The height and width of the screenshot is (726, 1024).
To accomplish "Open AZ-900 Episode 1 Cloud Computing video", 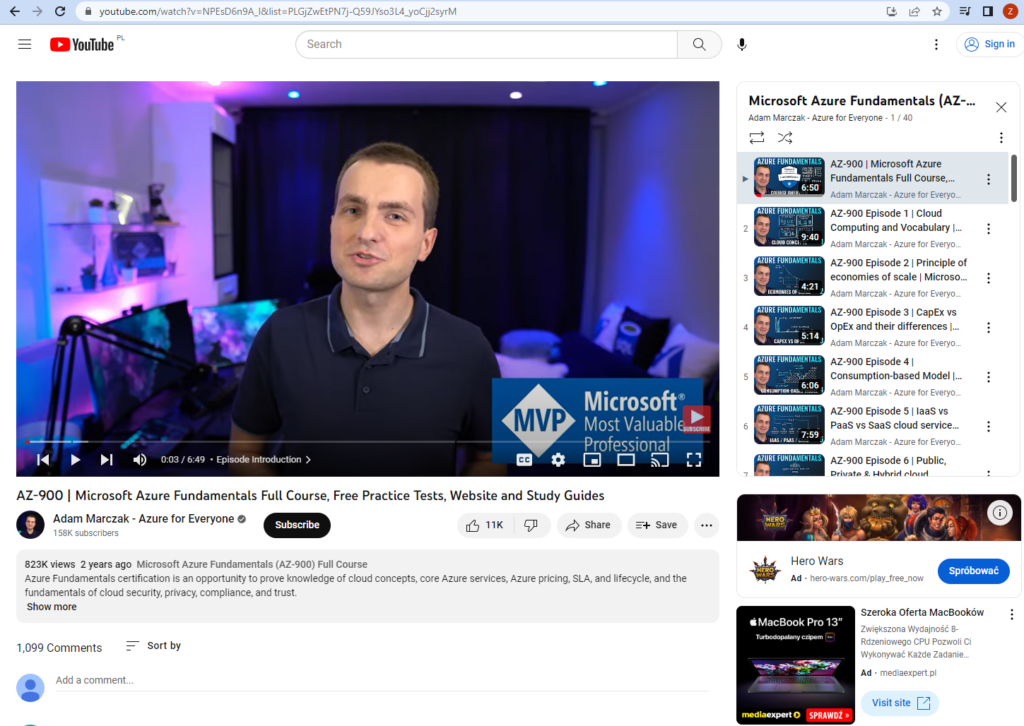I will coord(872,228).
